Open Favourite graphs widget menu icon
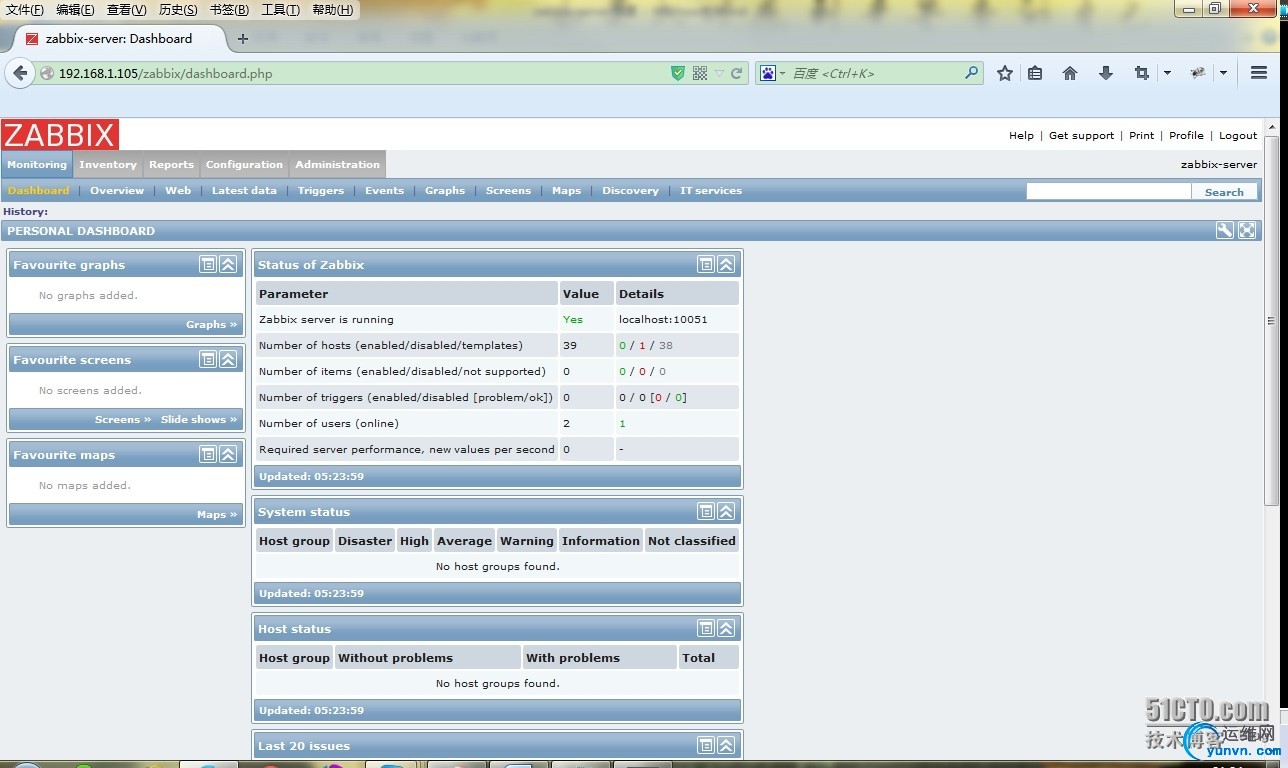Screen dimensions: 1288x768 [x=208, y=264]
